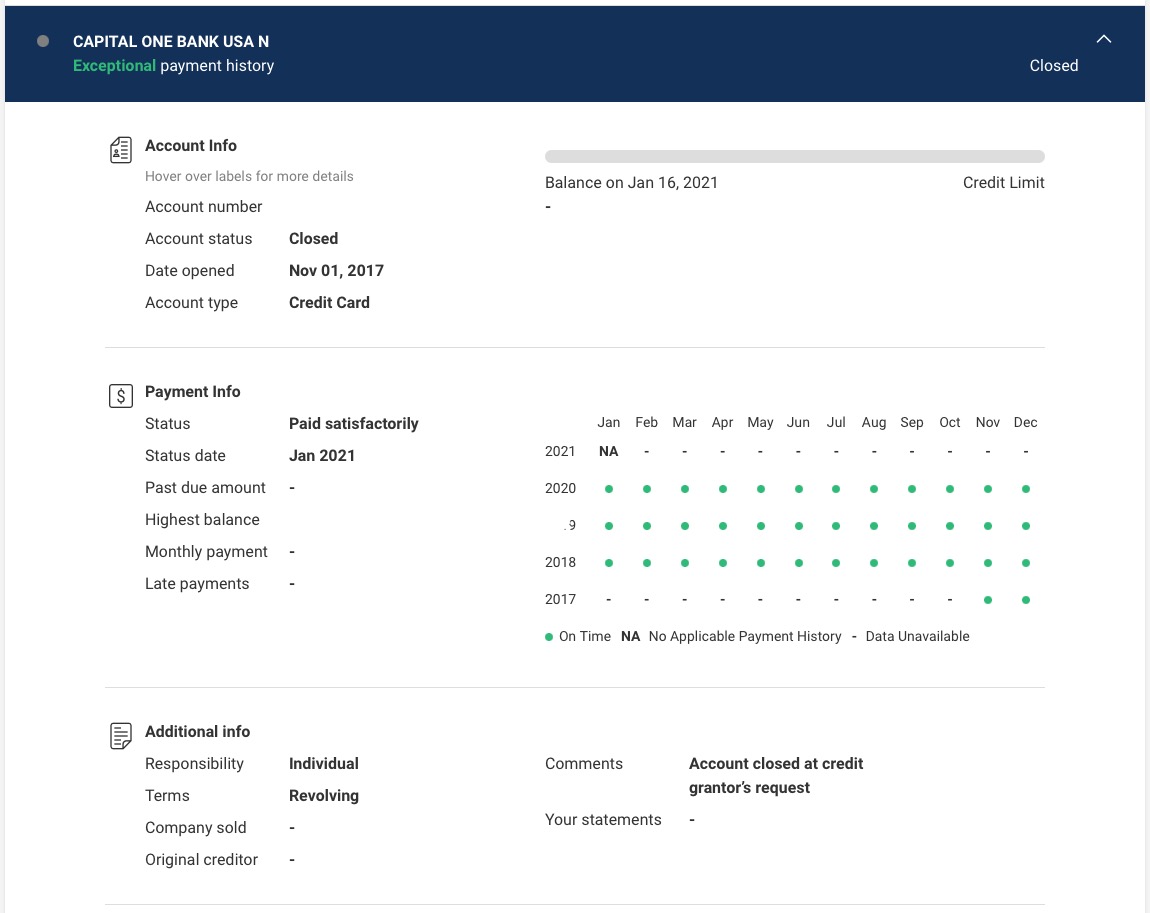This screenshot has height=913, width=1150.
Task: Click the Nov 01, 2017 date value
Action: (336, 271)
